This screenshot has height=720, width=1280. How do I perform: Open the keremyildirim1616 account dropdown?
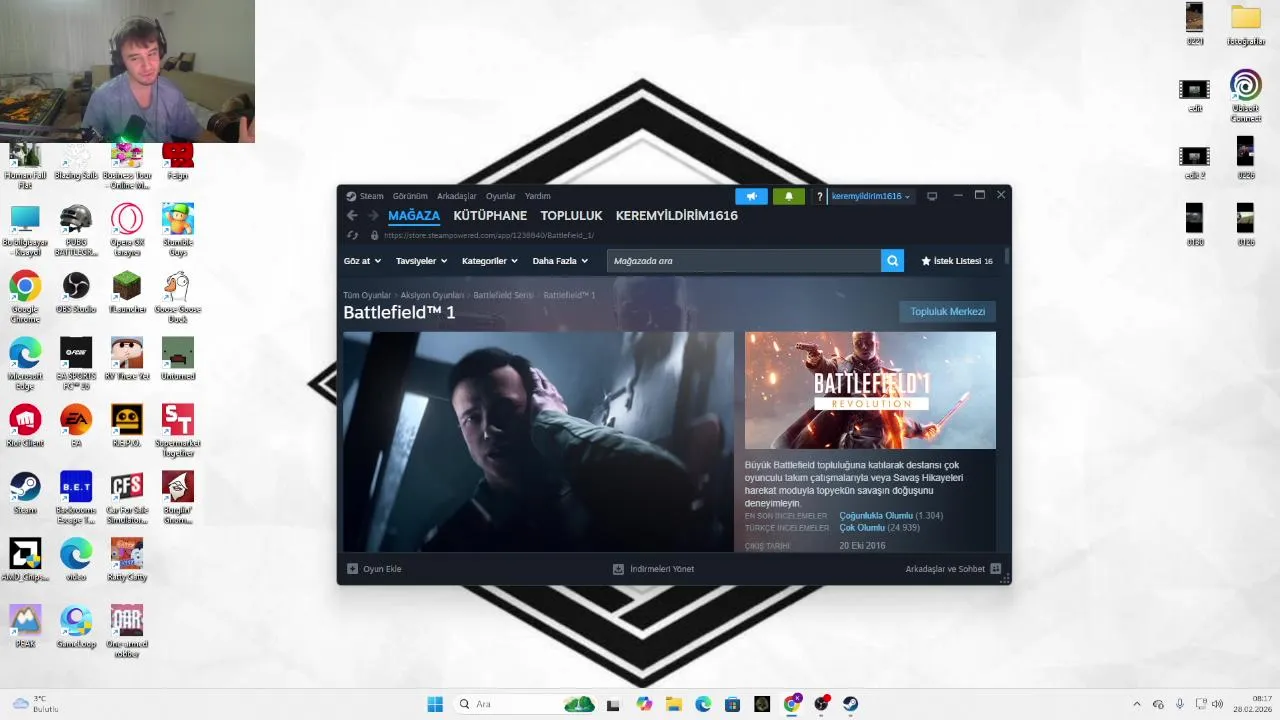point(871,196)
